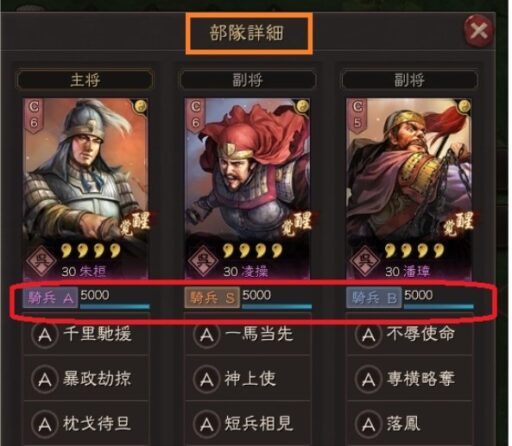Open 朱桓 general card portrait

pos(86,188)
